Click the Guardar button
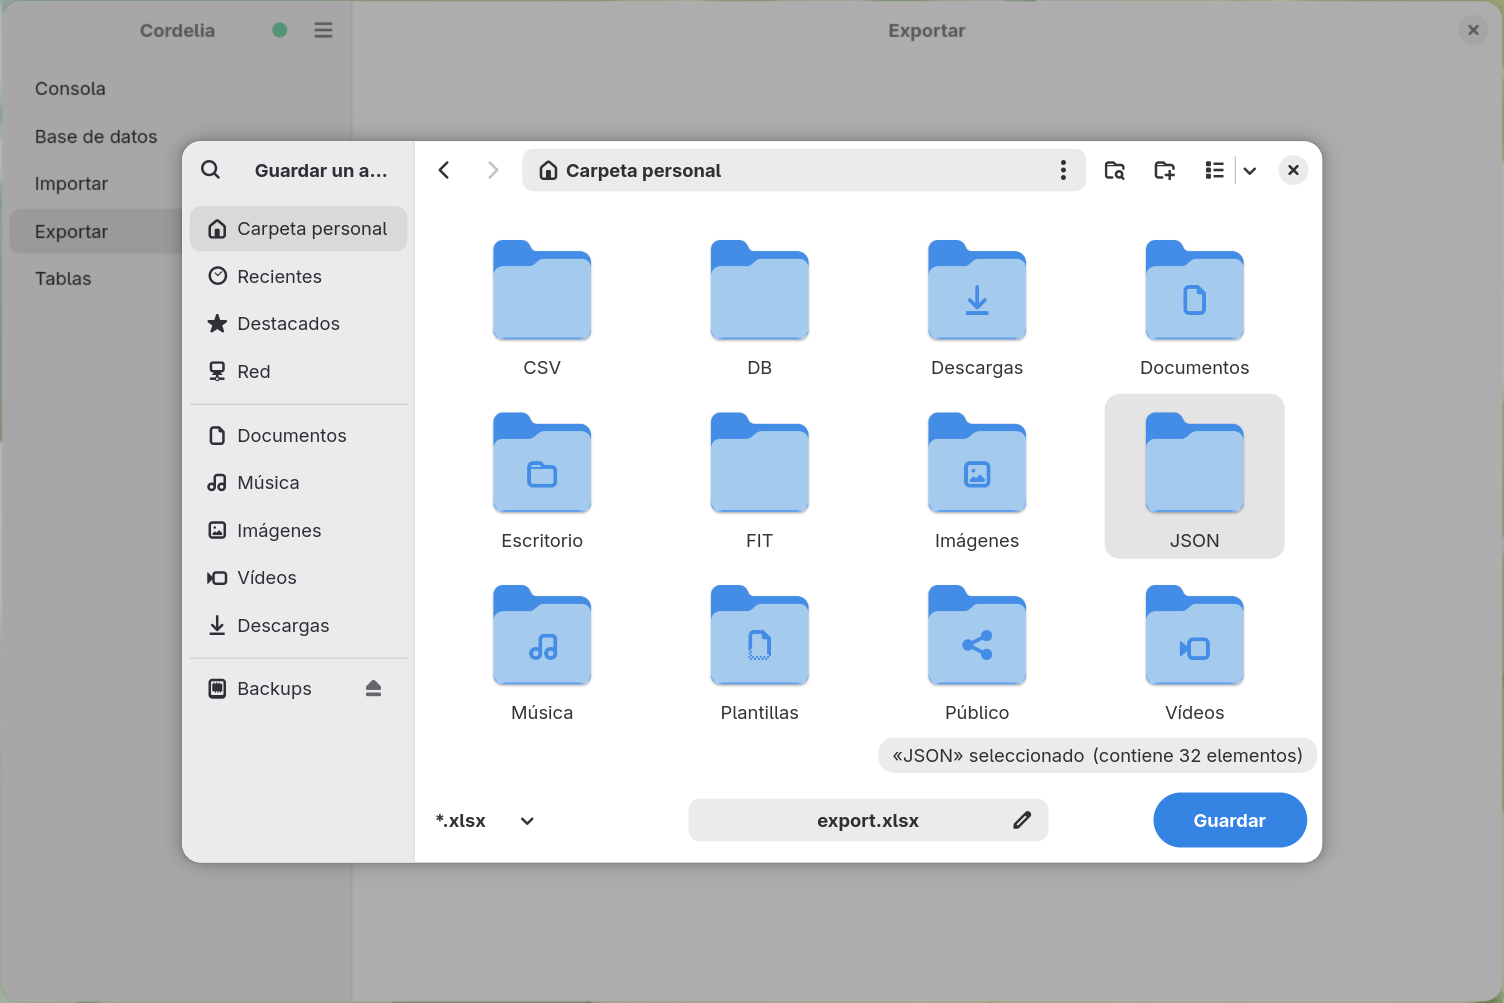The height and width of the screenshot is (1003, 1504). click(1230, 820)
